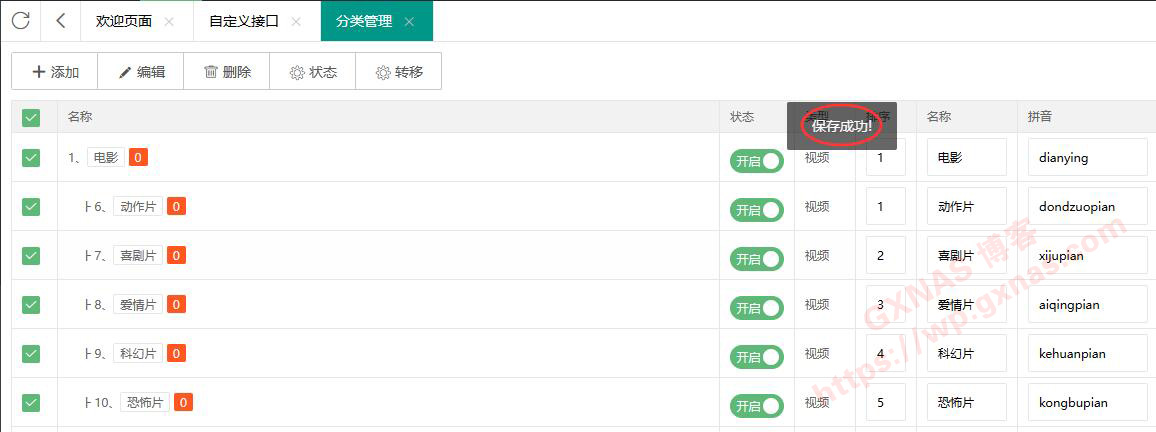Click the refresh page icon
This screenshot has height=432, width=1156.
(x=21, y=21)
